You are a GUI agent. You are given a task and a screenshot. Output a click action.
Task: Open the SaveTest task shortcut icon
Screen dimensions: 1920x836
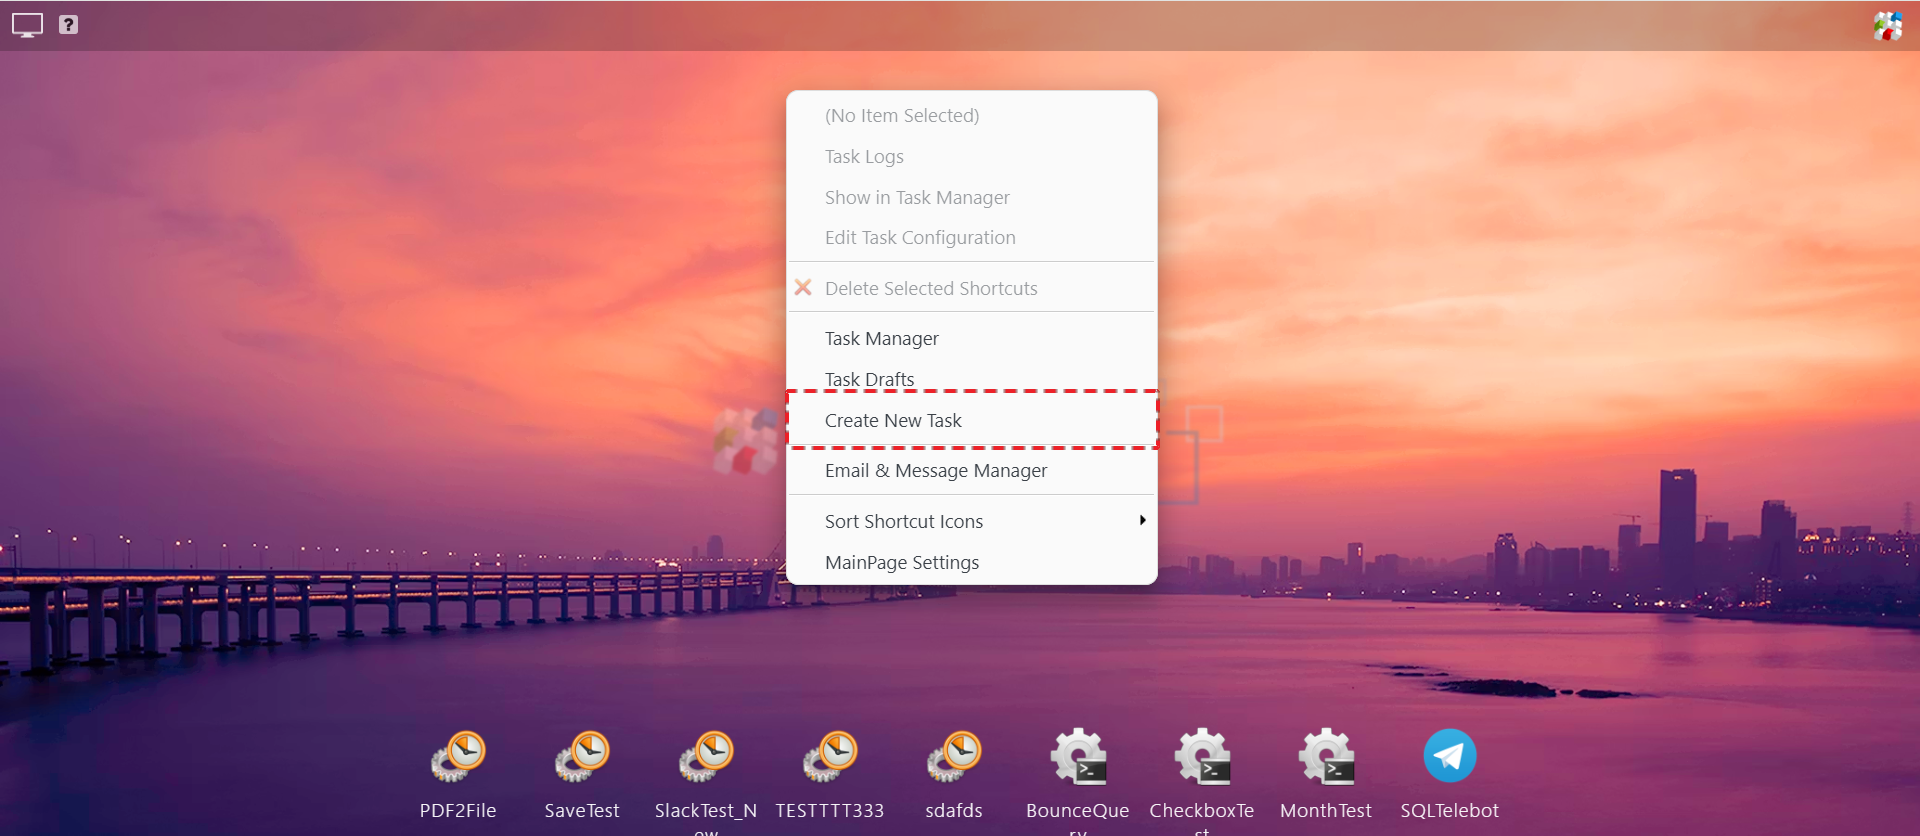(x=582, y=757)
